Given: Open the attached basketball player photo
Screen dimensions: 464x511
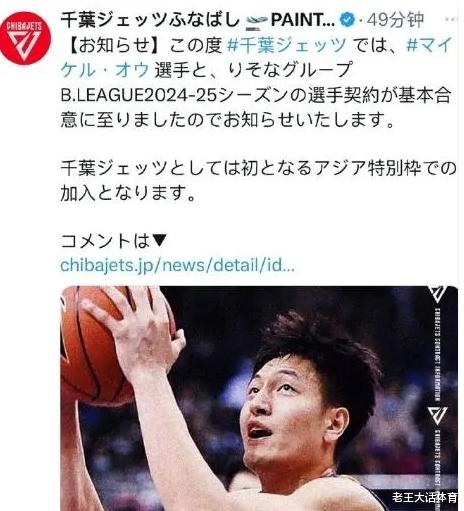Looking at the screenshot, I should [259, 398].
